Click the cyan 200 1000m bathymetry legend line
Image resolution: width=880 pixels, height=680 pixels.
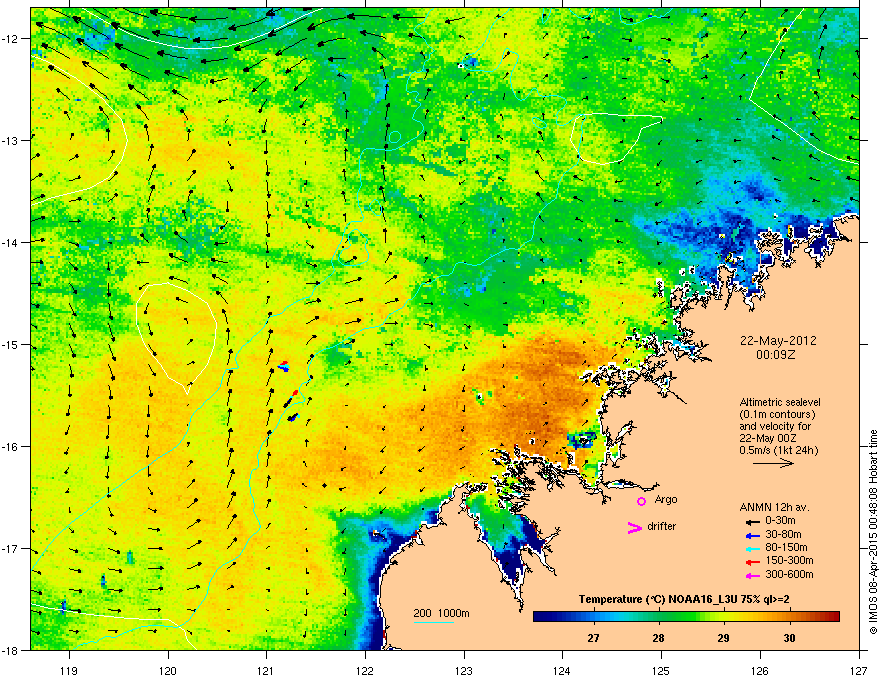click(433, 622)
